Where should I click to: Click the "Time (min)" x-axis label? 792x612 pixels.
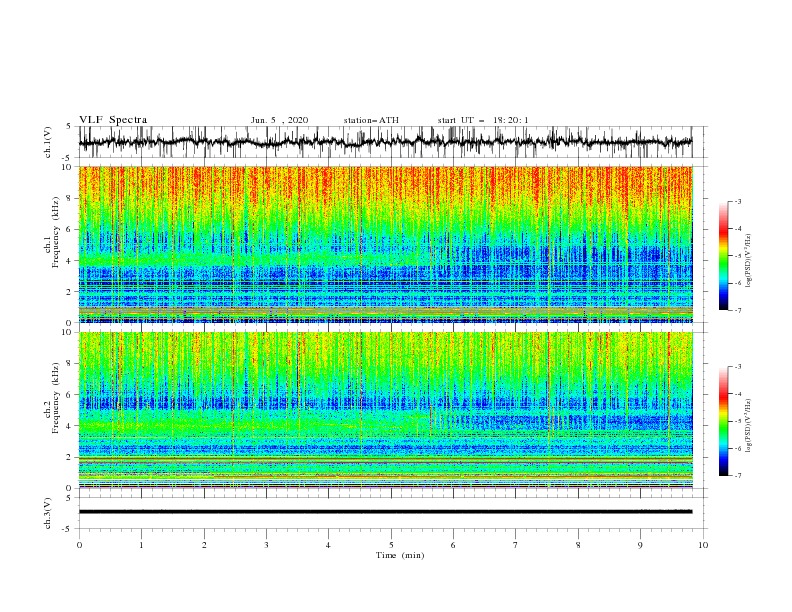coord(400,555)
